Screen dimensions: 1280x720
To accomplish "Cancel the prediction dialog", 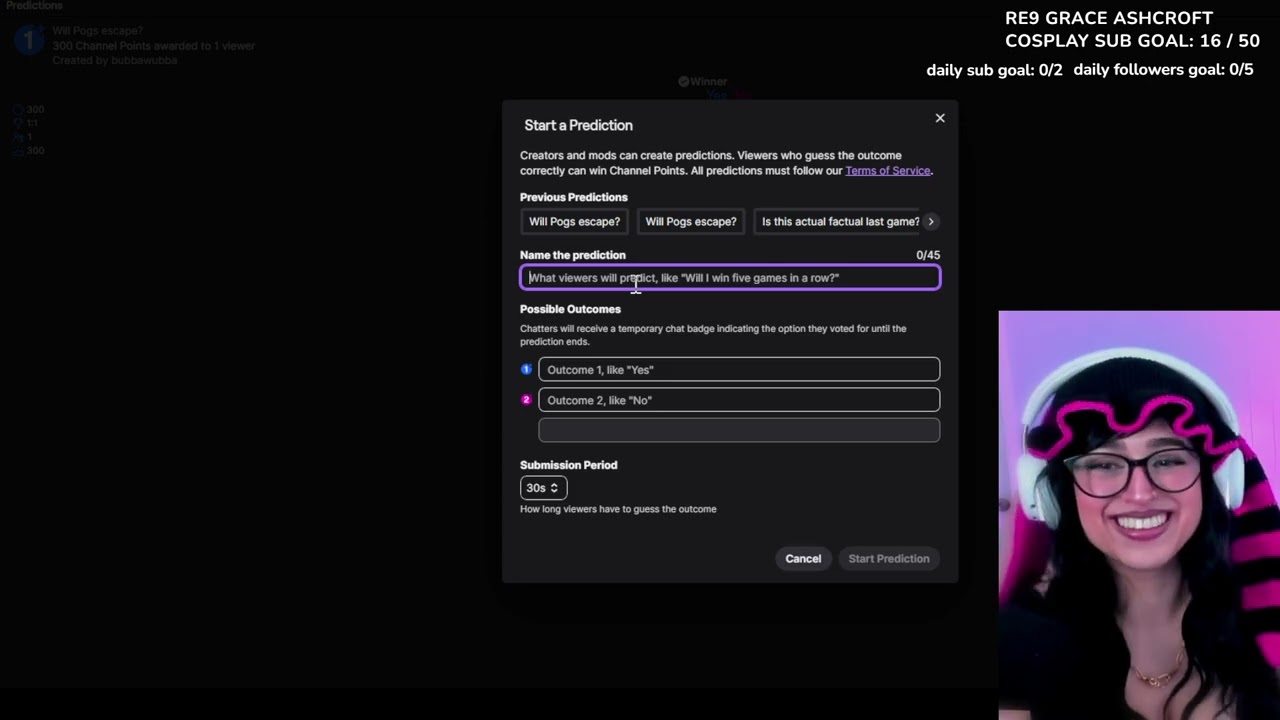I will point(803,559).
